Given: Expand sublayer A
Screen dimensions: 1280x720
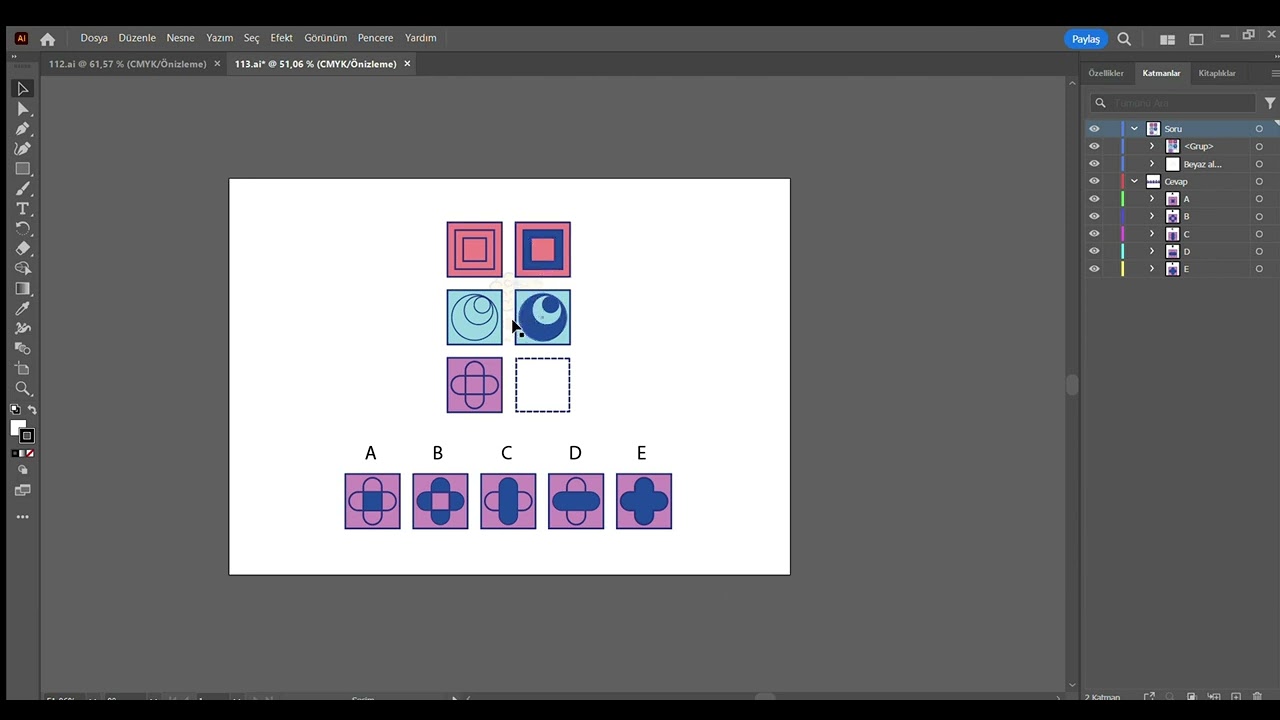Looking at the screenshot, I should point(1152,199).
